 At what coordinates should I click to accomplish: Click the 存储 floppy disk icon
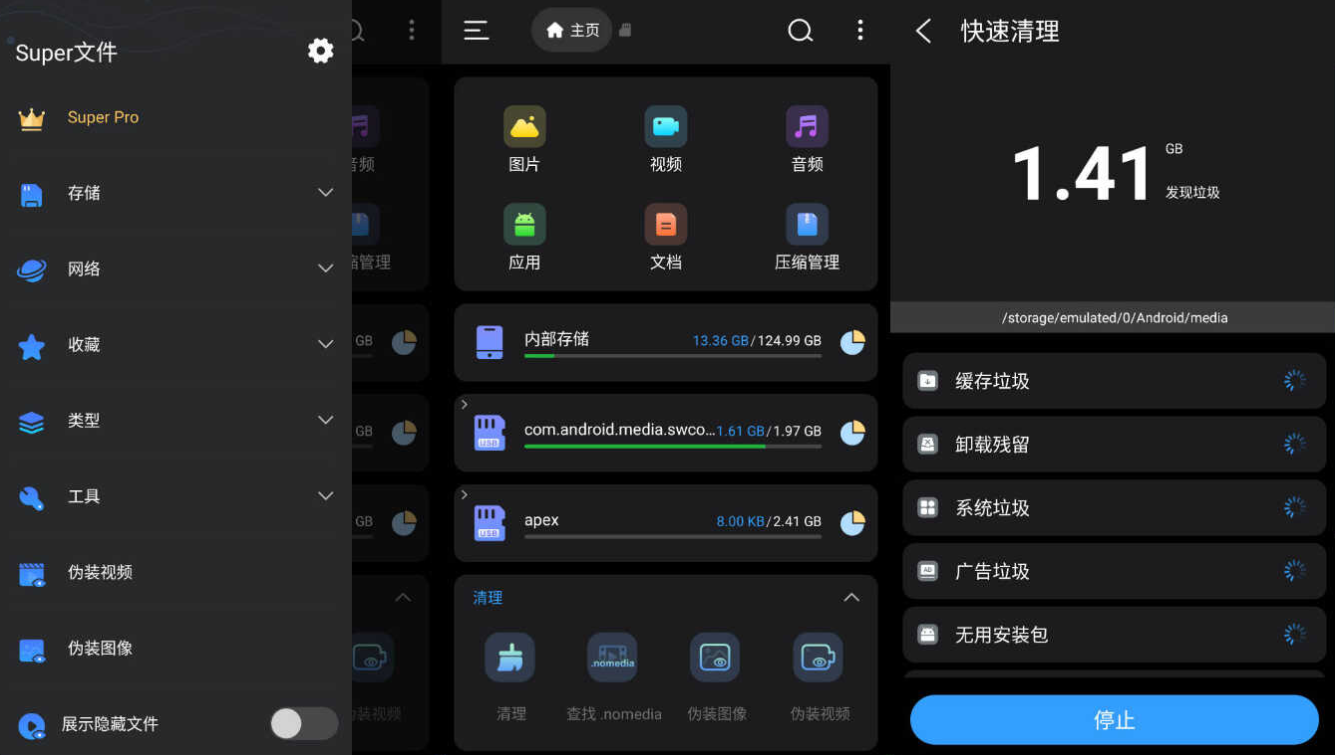pos(32,195)
